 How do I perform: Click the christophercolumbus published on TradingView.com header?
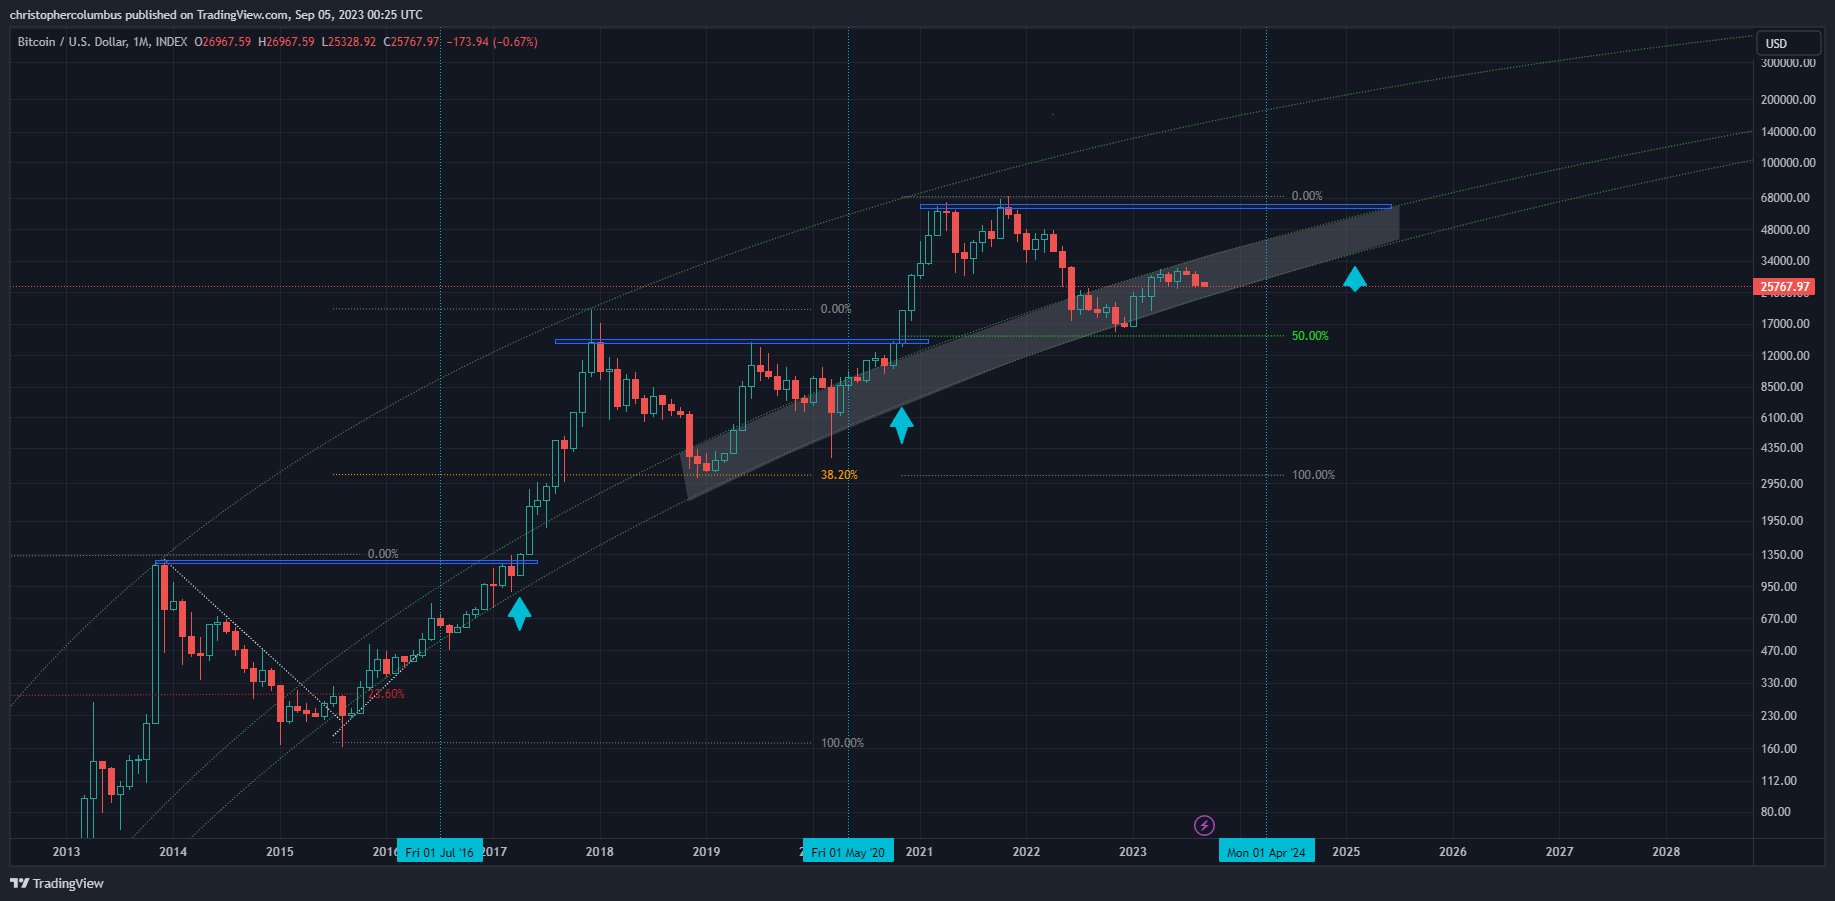[216, 14]
